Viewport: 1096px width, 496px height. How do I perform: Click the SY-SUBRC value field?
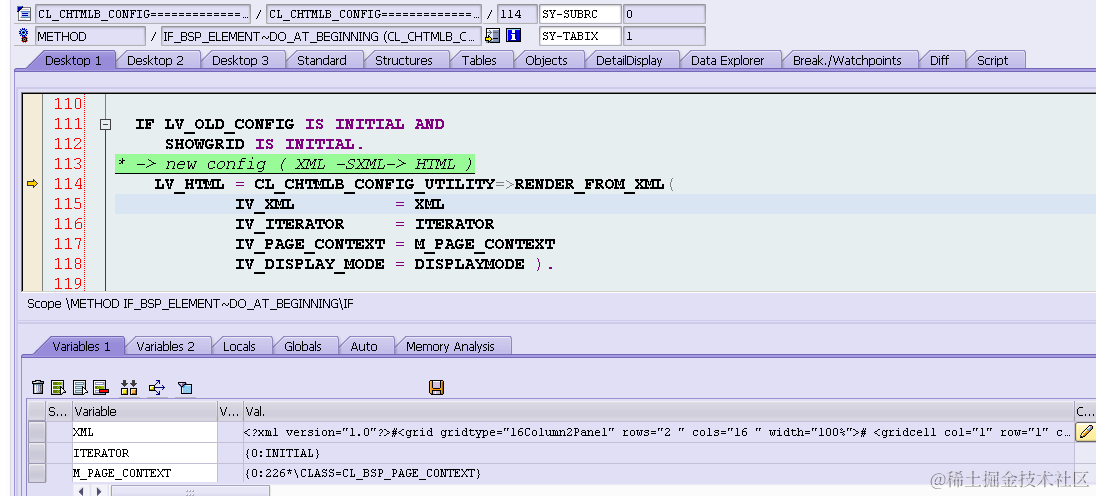click(664, 14)
